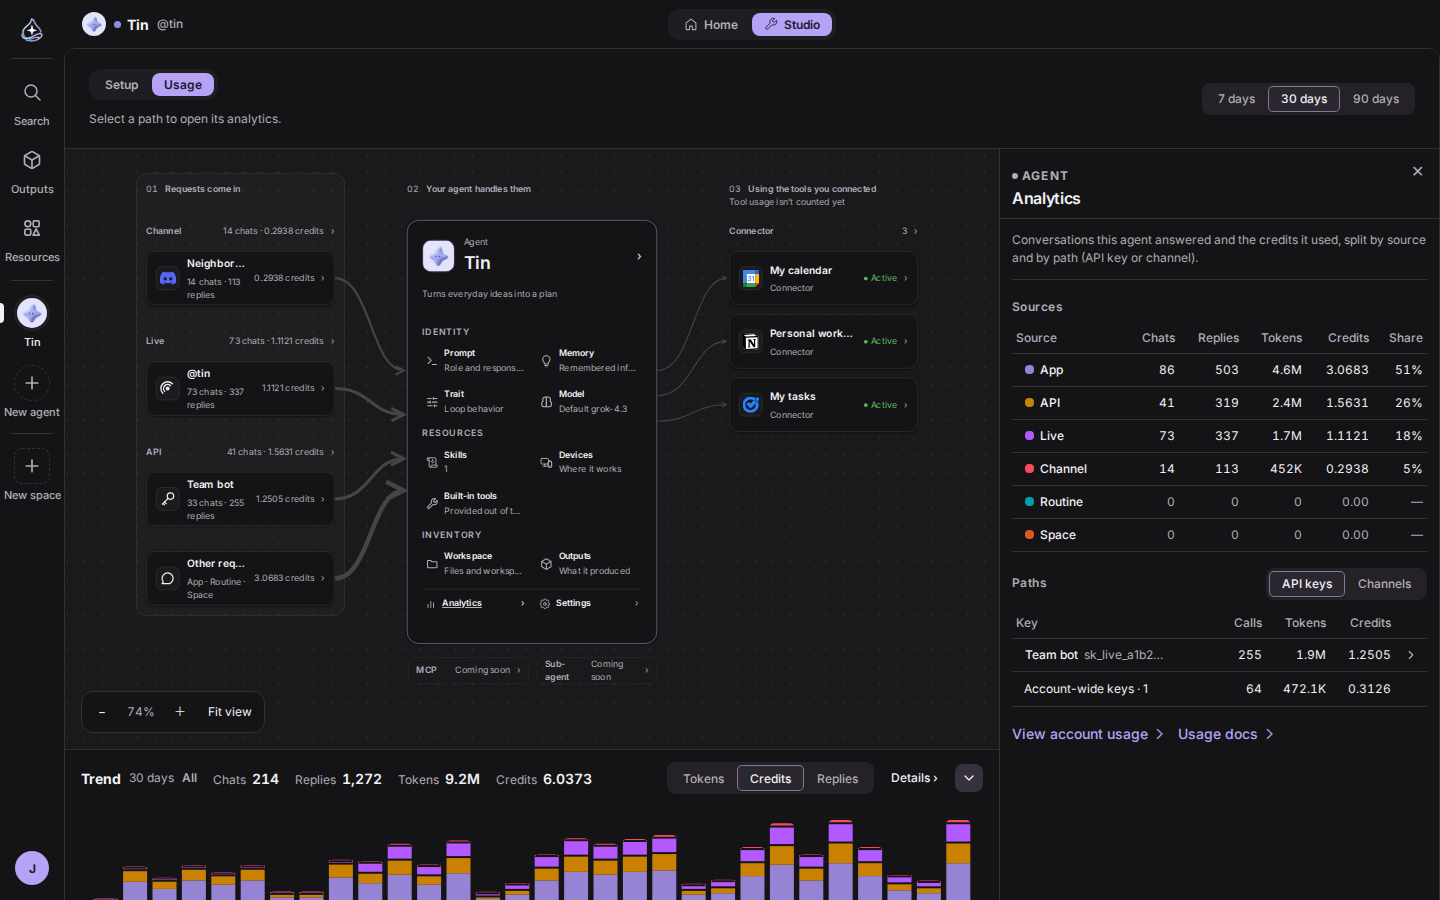The image size is (1440, 900).
Task: Click the app logo in the sidebar
Action: (32, 30)
